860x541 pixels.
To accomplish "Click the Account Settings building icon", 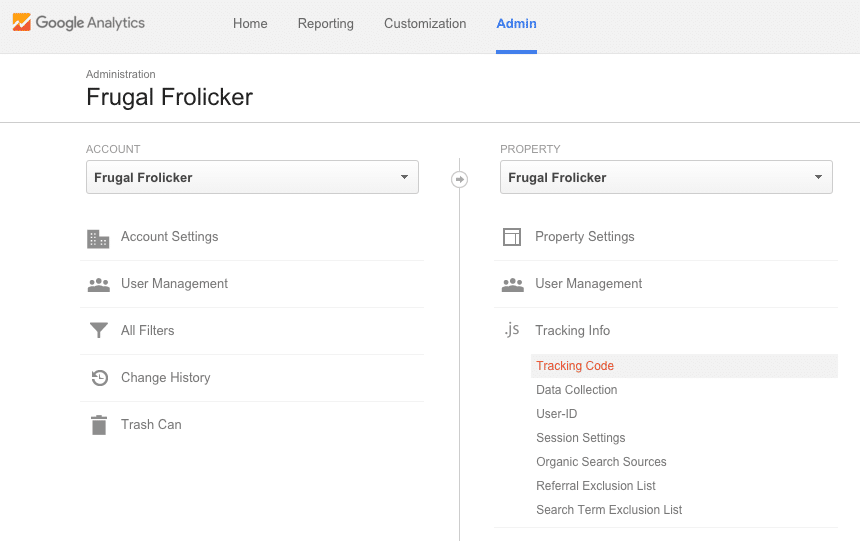I will (98, 239).
